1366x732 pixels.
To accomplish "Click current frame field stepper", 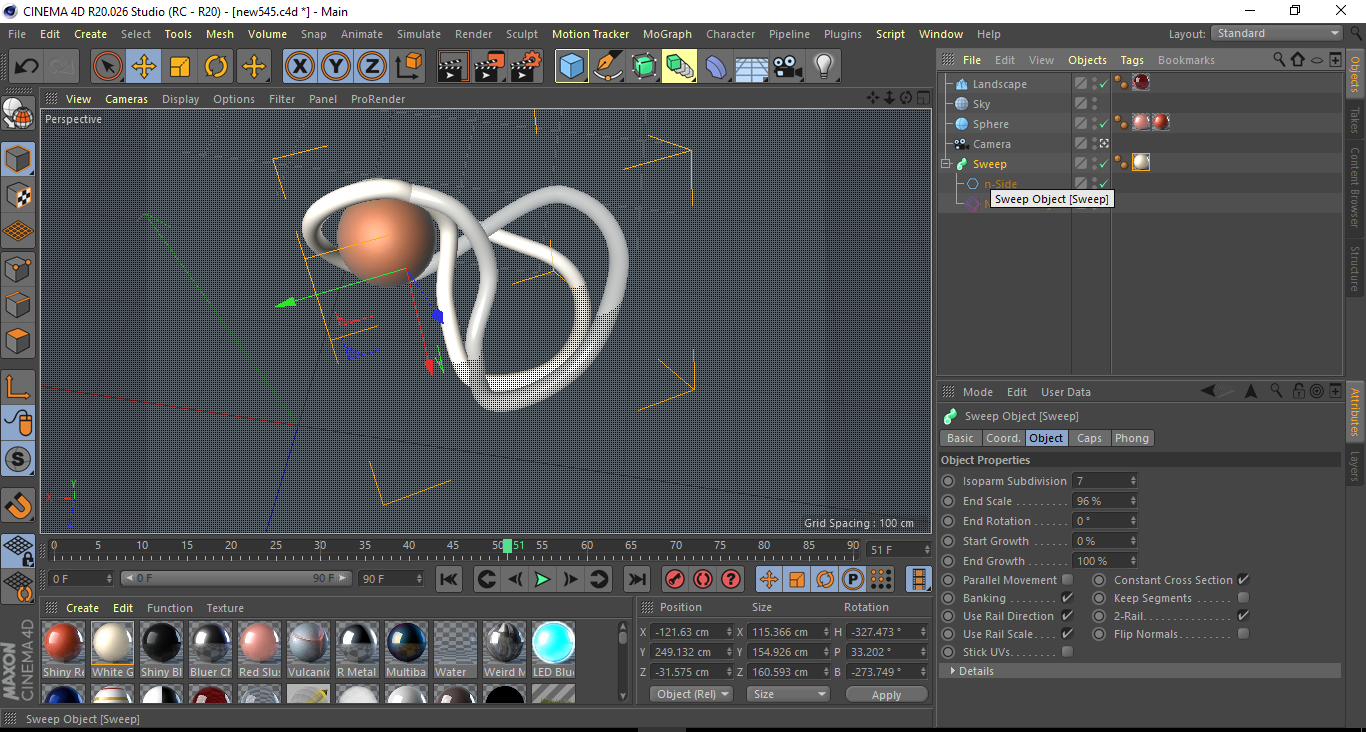I will coord(926,550).
